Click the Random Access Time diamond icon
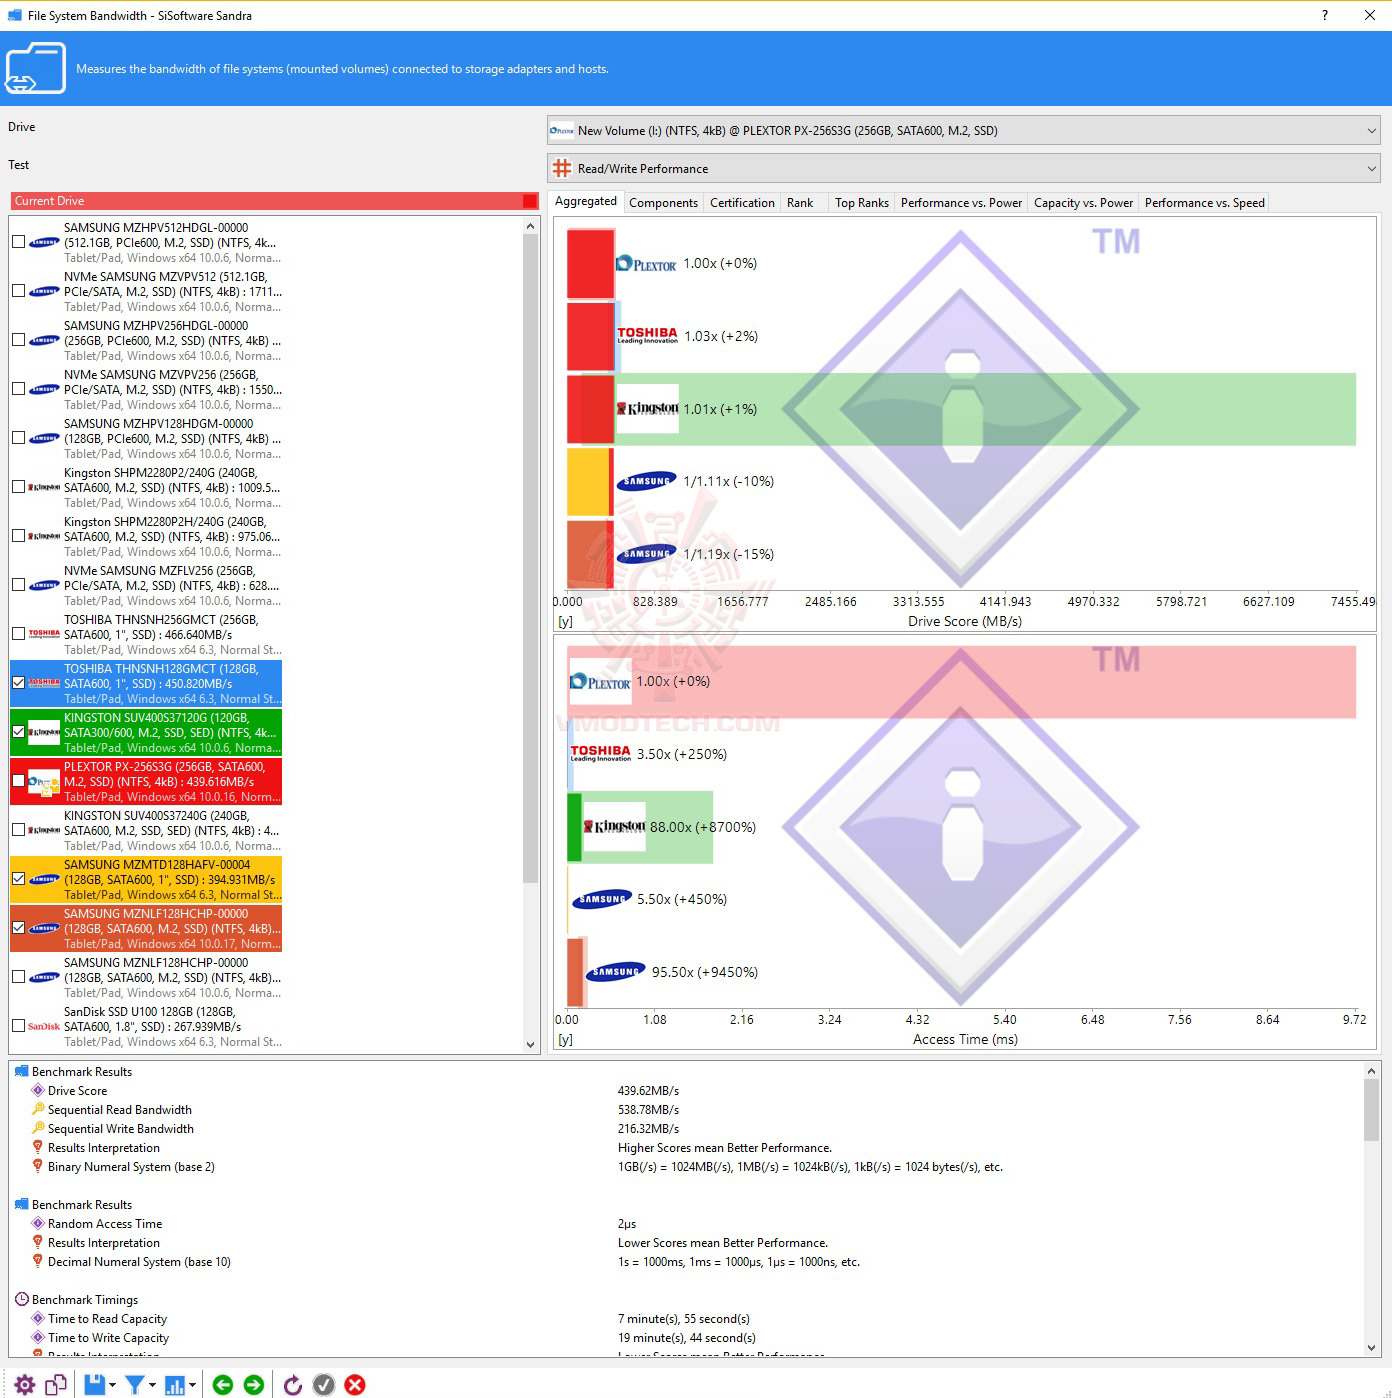The width and height of the screenshot is (1392, 1398). point(38,1223)
